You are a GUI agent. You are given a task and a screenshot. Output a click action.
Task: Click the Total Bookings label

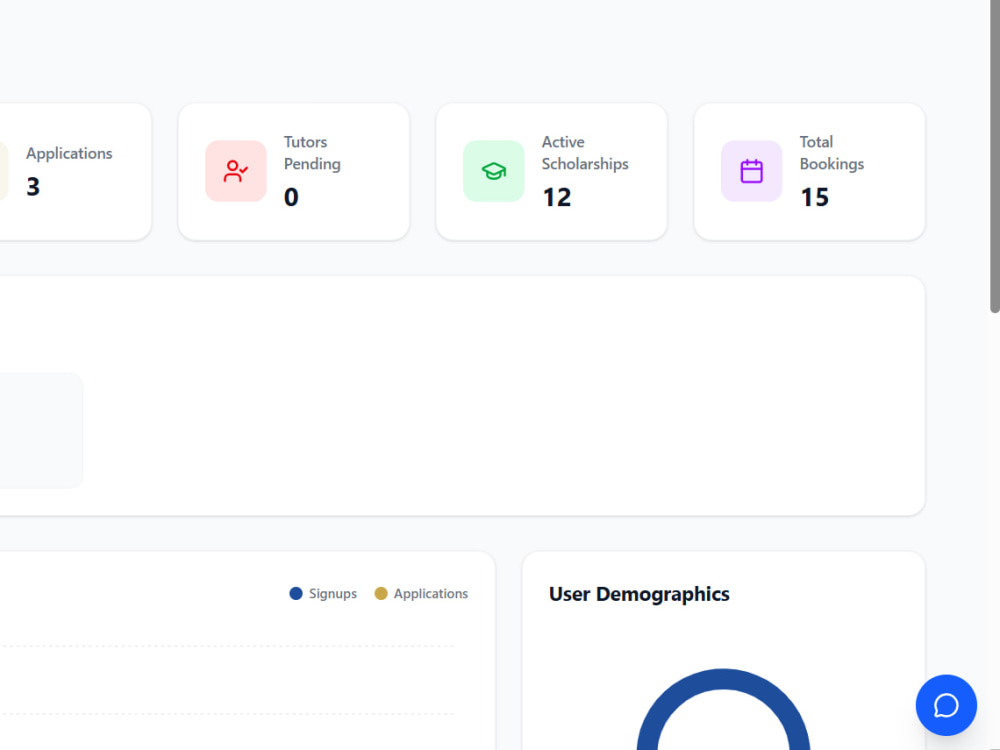pos(832,153)
